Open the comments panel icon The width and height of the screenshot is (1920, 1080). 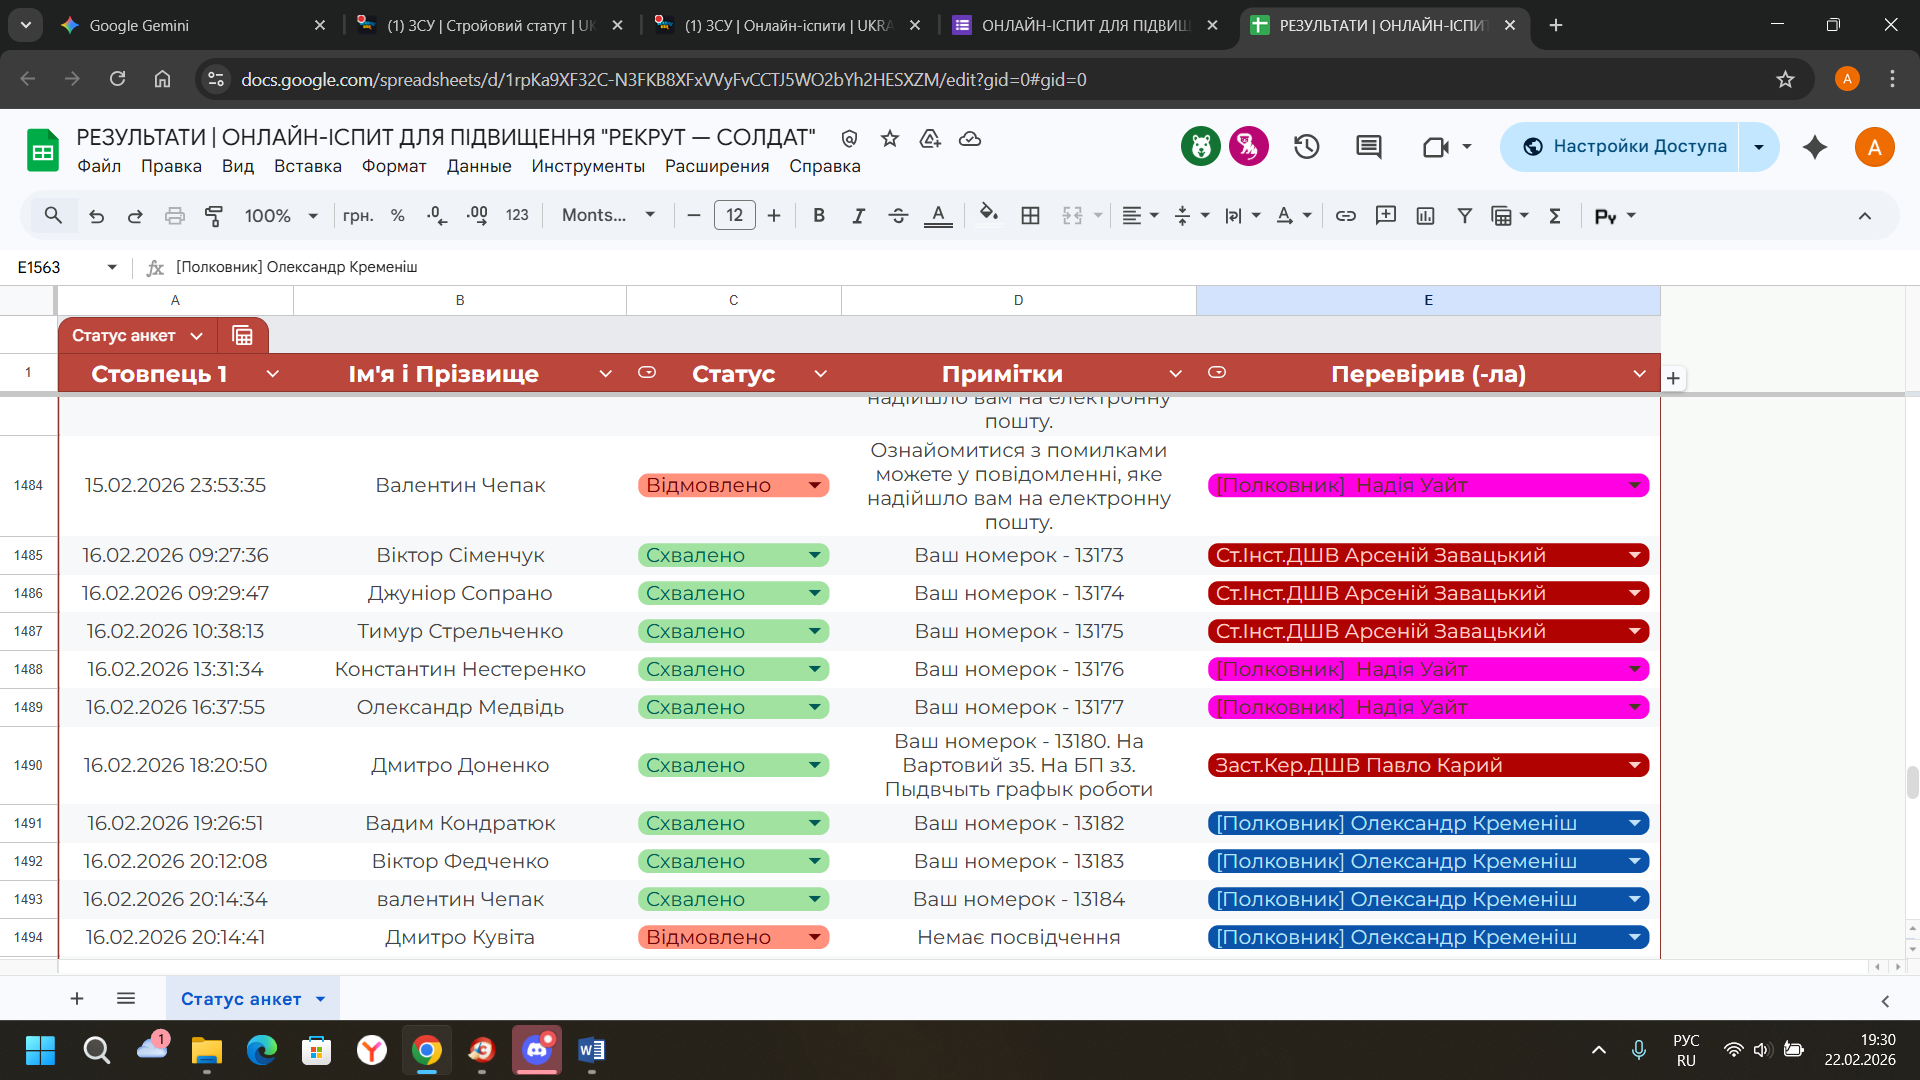[x=1368, y=147]
